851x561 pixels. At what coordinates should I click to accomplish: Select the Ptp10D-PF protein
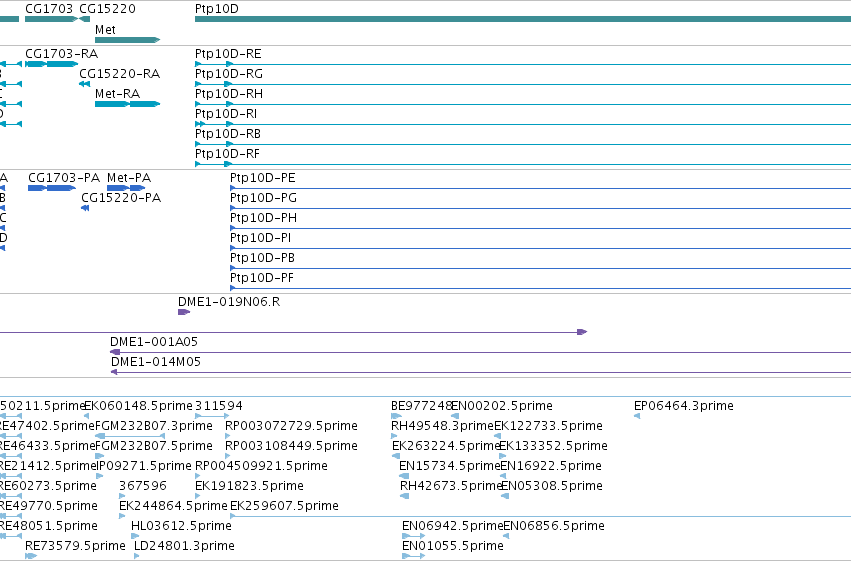[541, 288]
